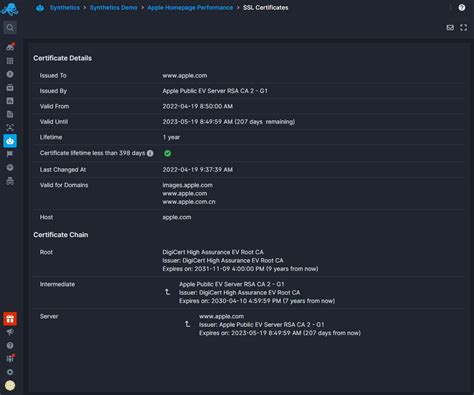Image resolution: width=474 pixels, height=395 pixels.
Task: Open the sidebar search
Action: [10, 28]
